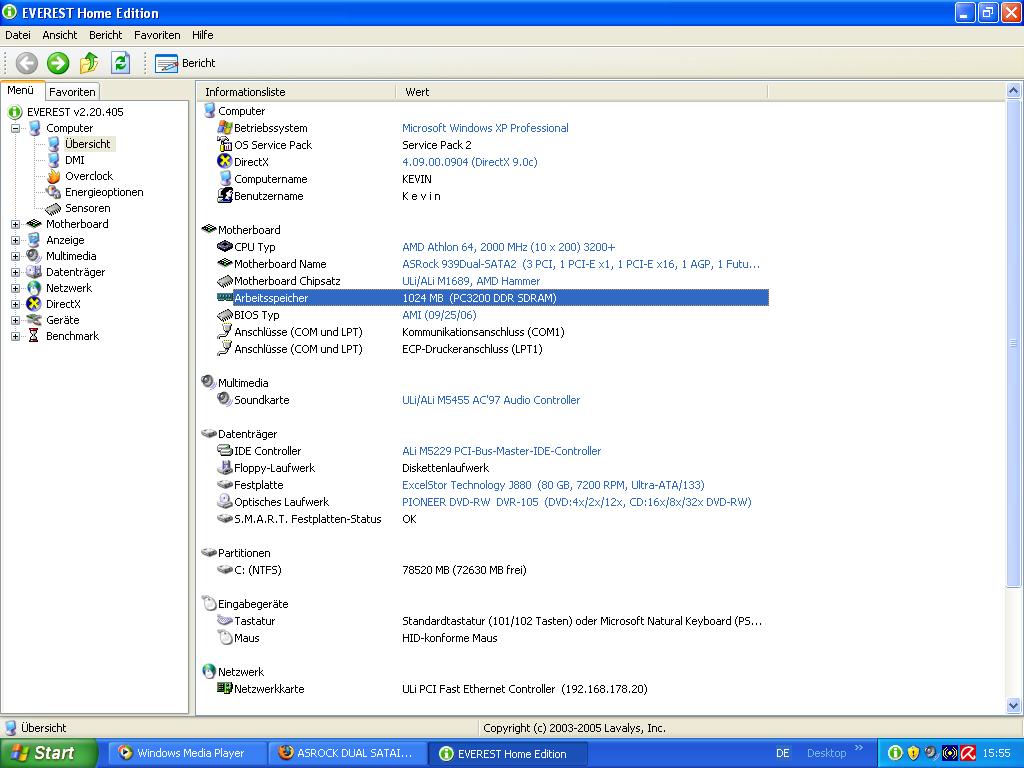Select the Energieoptionen icon in tree
Viewport: 1024px width, 768px height.
(54, 192)
